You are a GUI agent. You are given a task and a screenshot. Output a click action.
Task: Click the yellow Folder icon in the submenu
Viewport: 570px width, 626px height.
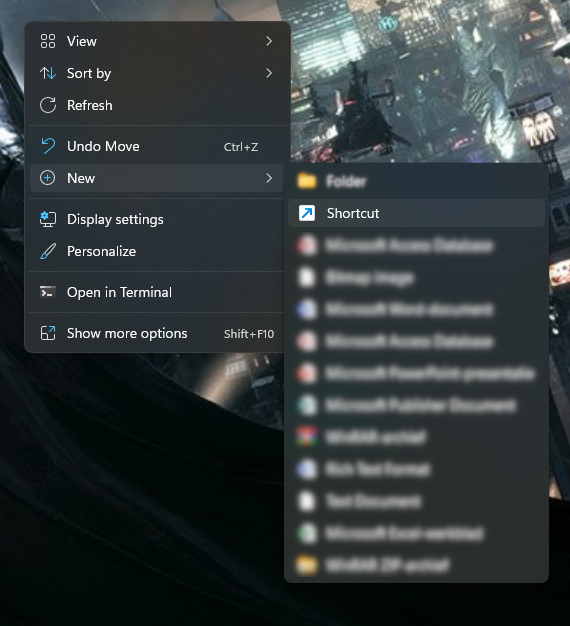[x=307, y=181]
